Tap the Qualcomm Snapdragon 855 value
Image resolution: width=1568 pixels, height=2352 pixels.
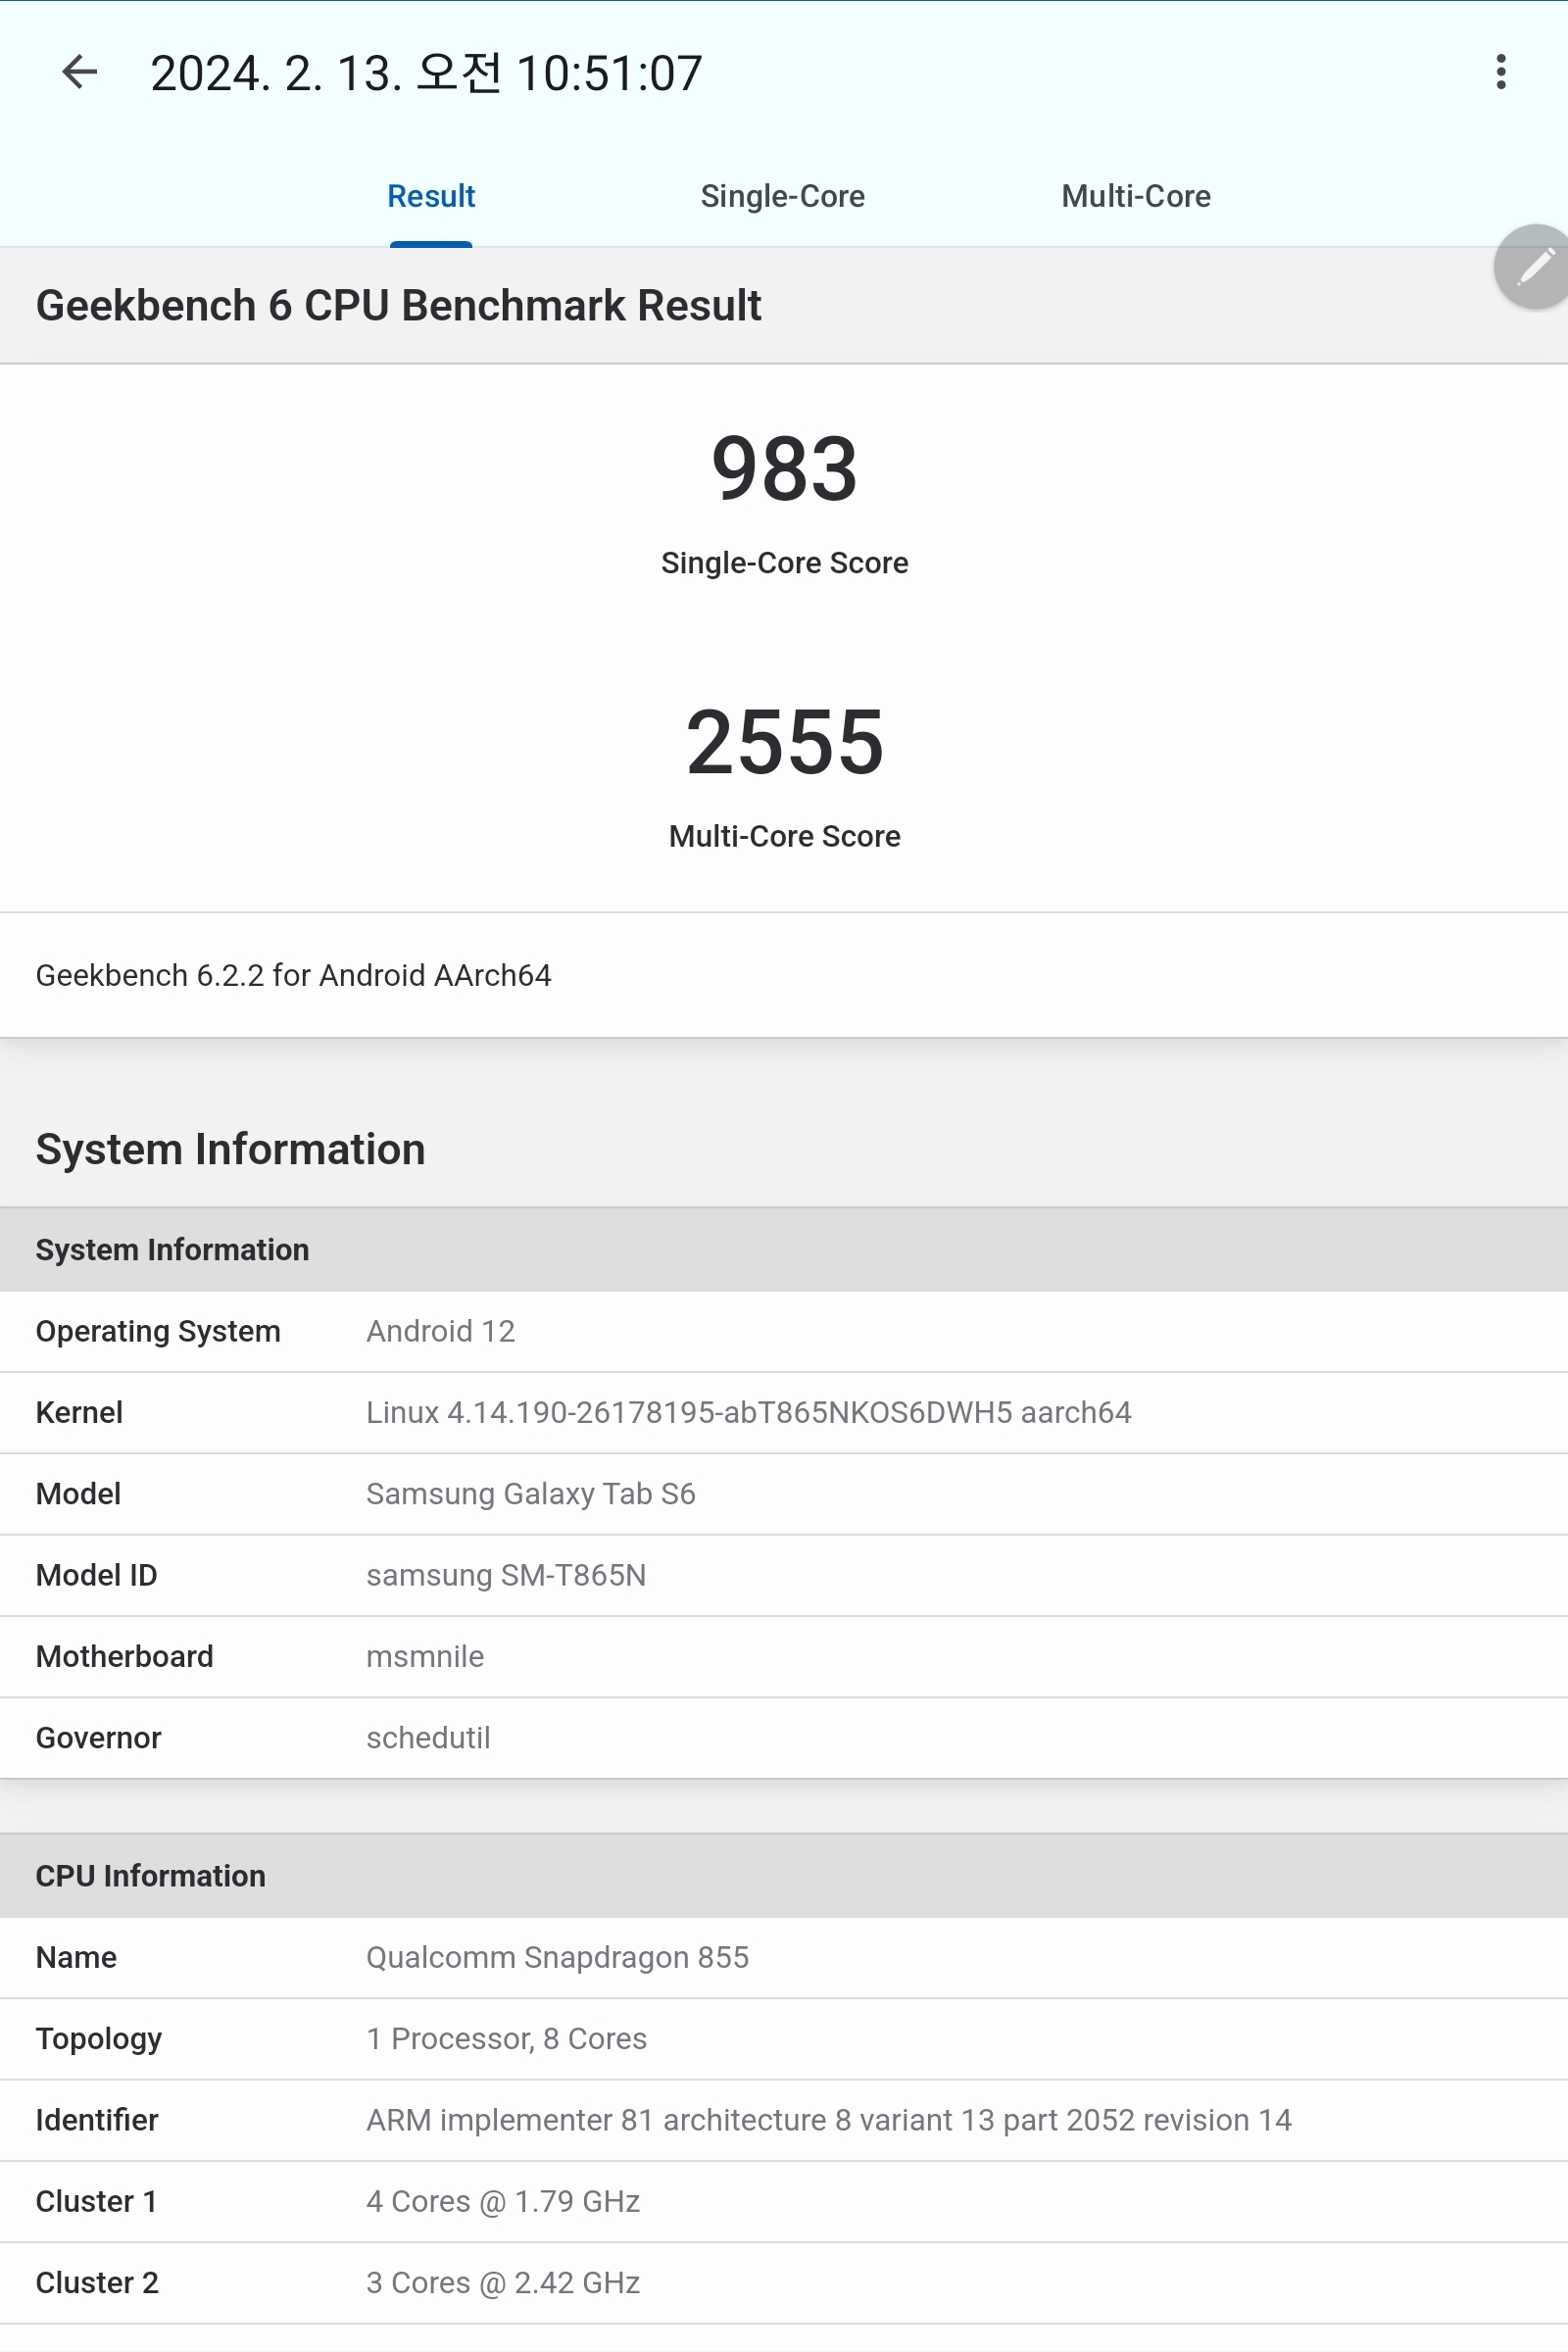coord(557,1957)
